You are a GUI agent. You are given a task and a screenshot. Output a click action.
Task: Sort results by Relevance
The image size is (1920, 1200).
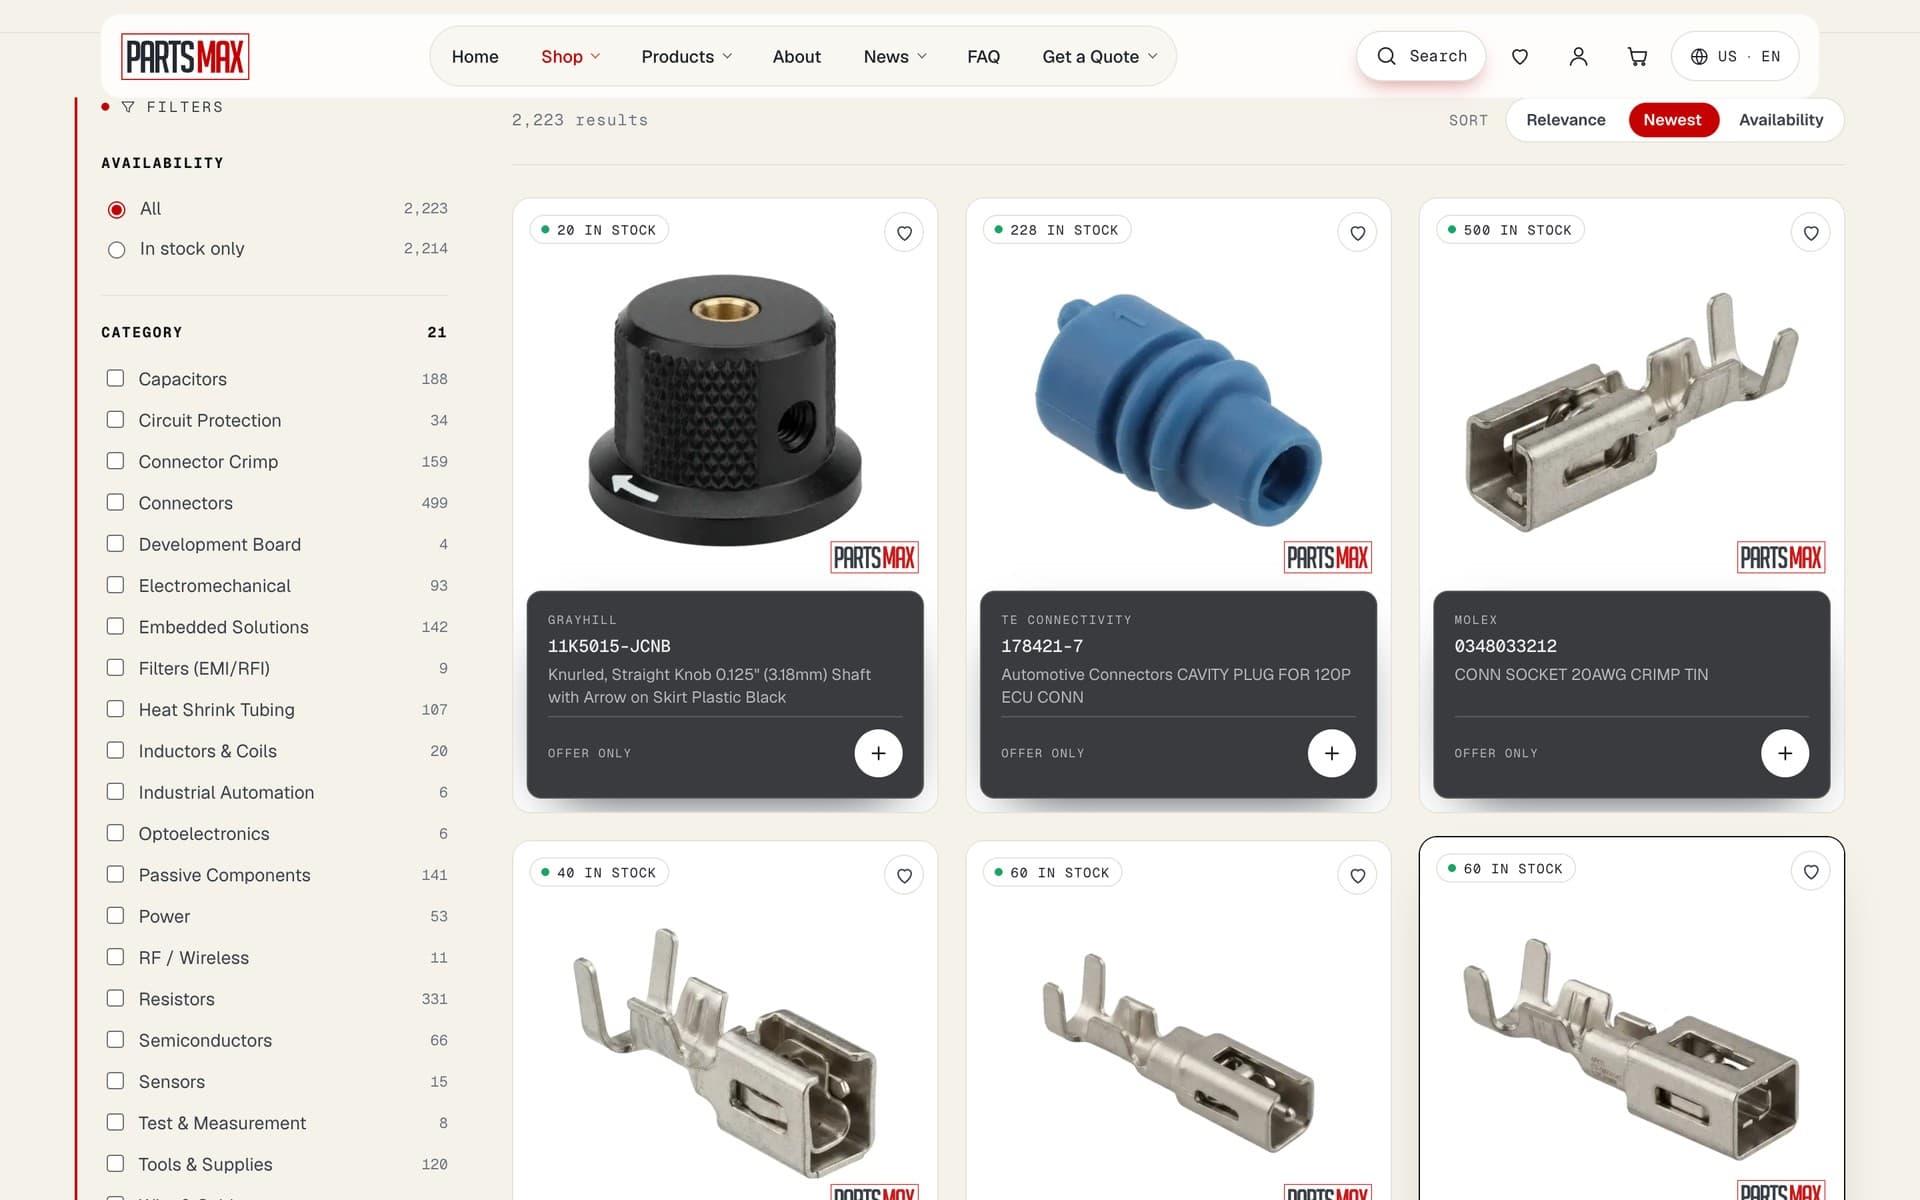1565,120
